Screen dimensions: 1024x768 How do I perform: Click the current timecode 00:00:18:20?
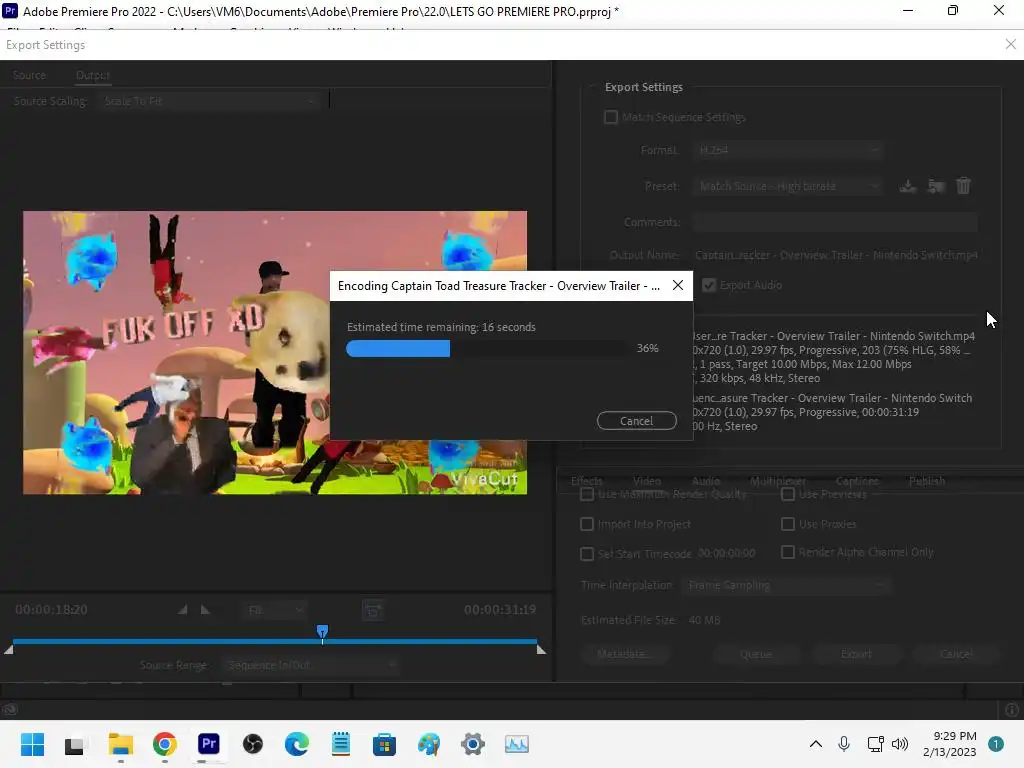click(x=51, y=610)
